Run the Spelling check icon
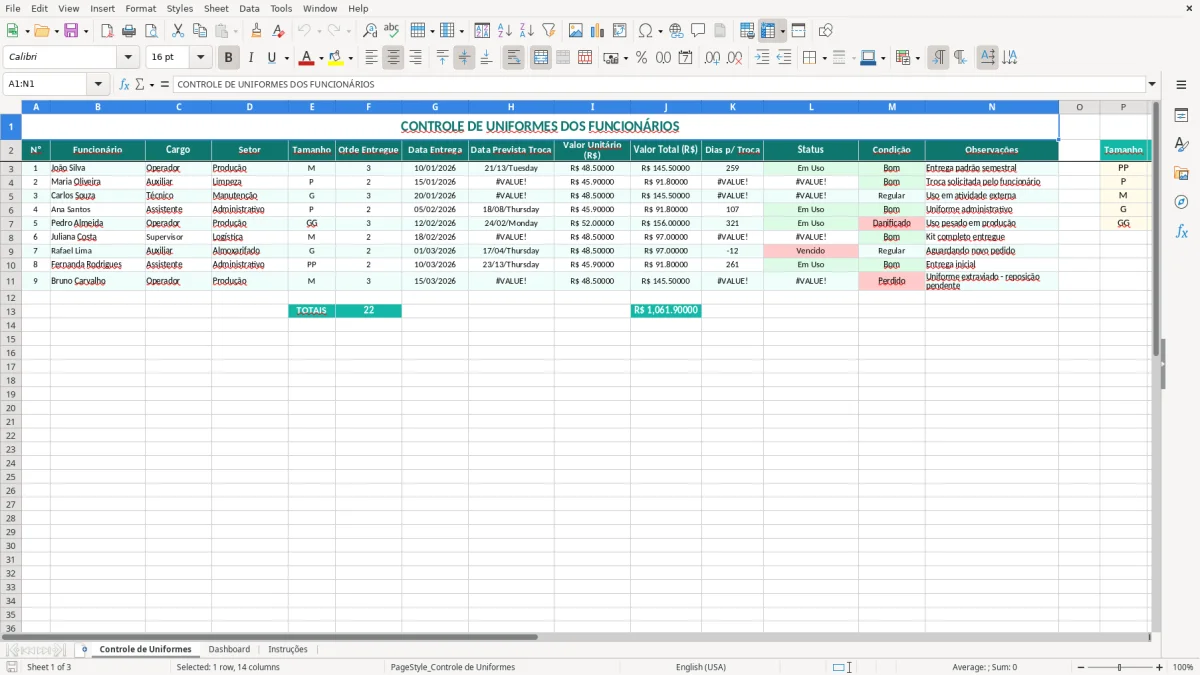Image resolution: width=1200 pixels, height=675 pixels. tap(392, 31)
